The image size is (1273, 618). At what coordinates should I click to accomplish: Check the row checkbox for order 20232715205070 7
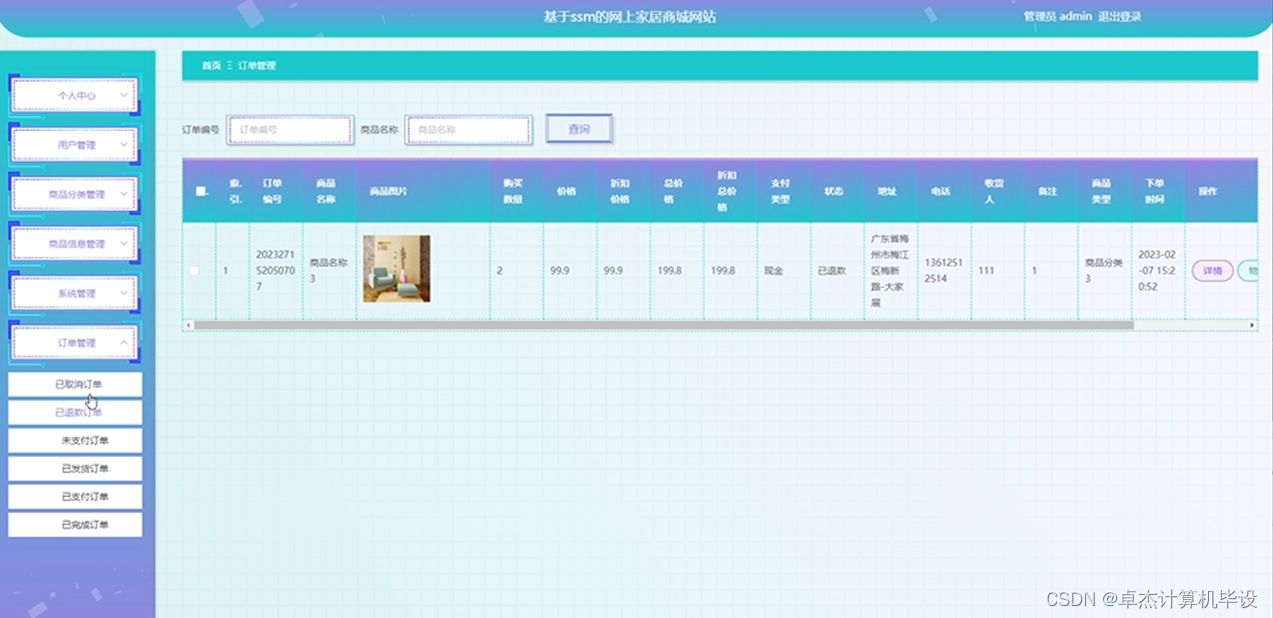pyautogui.click(x=195, y=271)
